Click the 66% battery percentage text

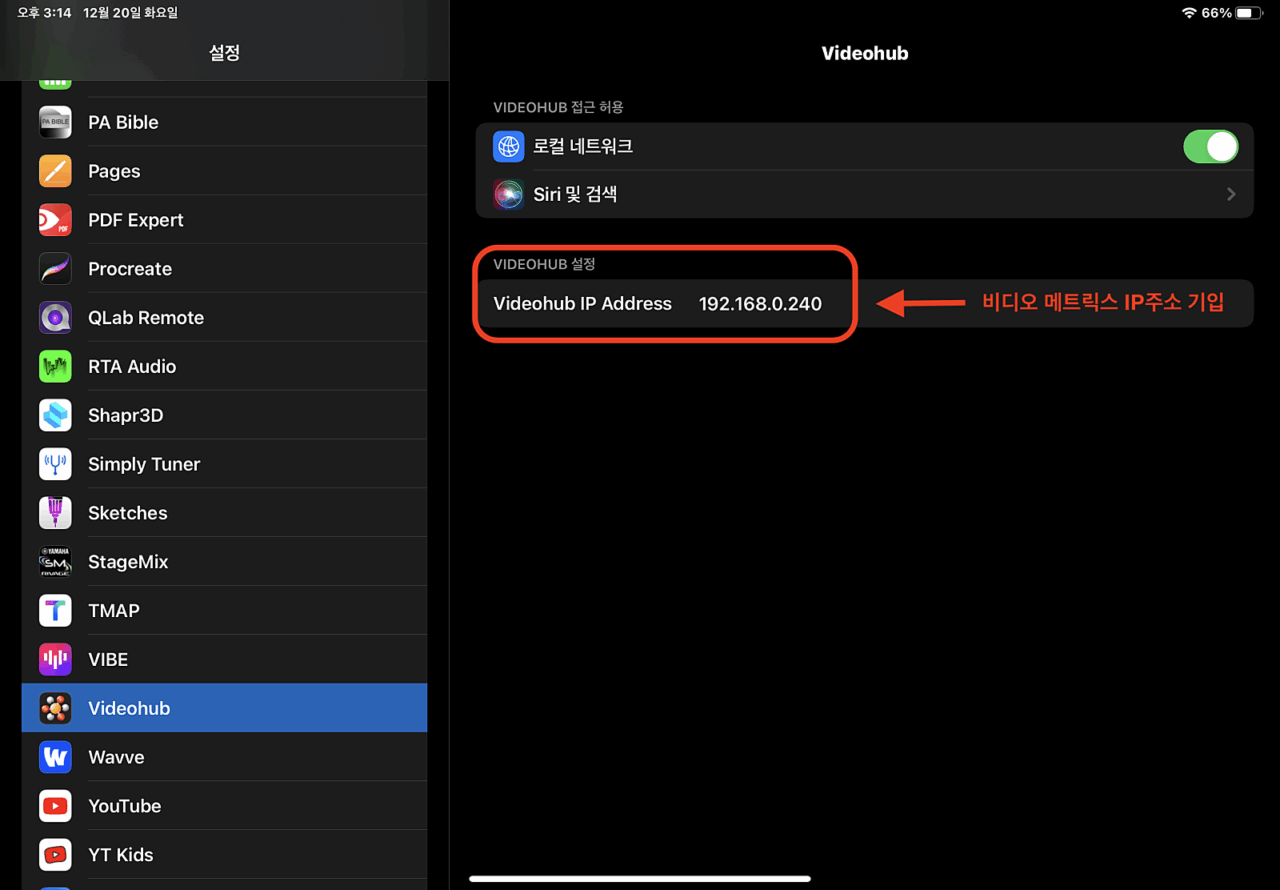click(x=1217, y=13)
